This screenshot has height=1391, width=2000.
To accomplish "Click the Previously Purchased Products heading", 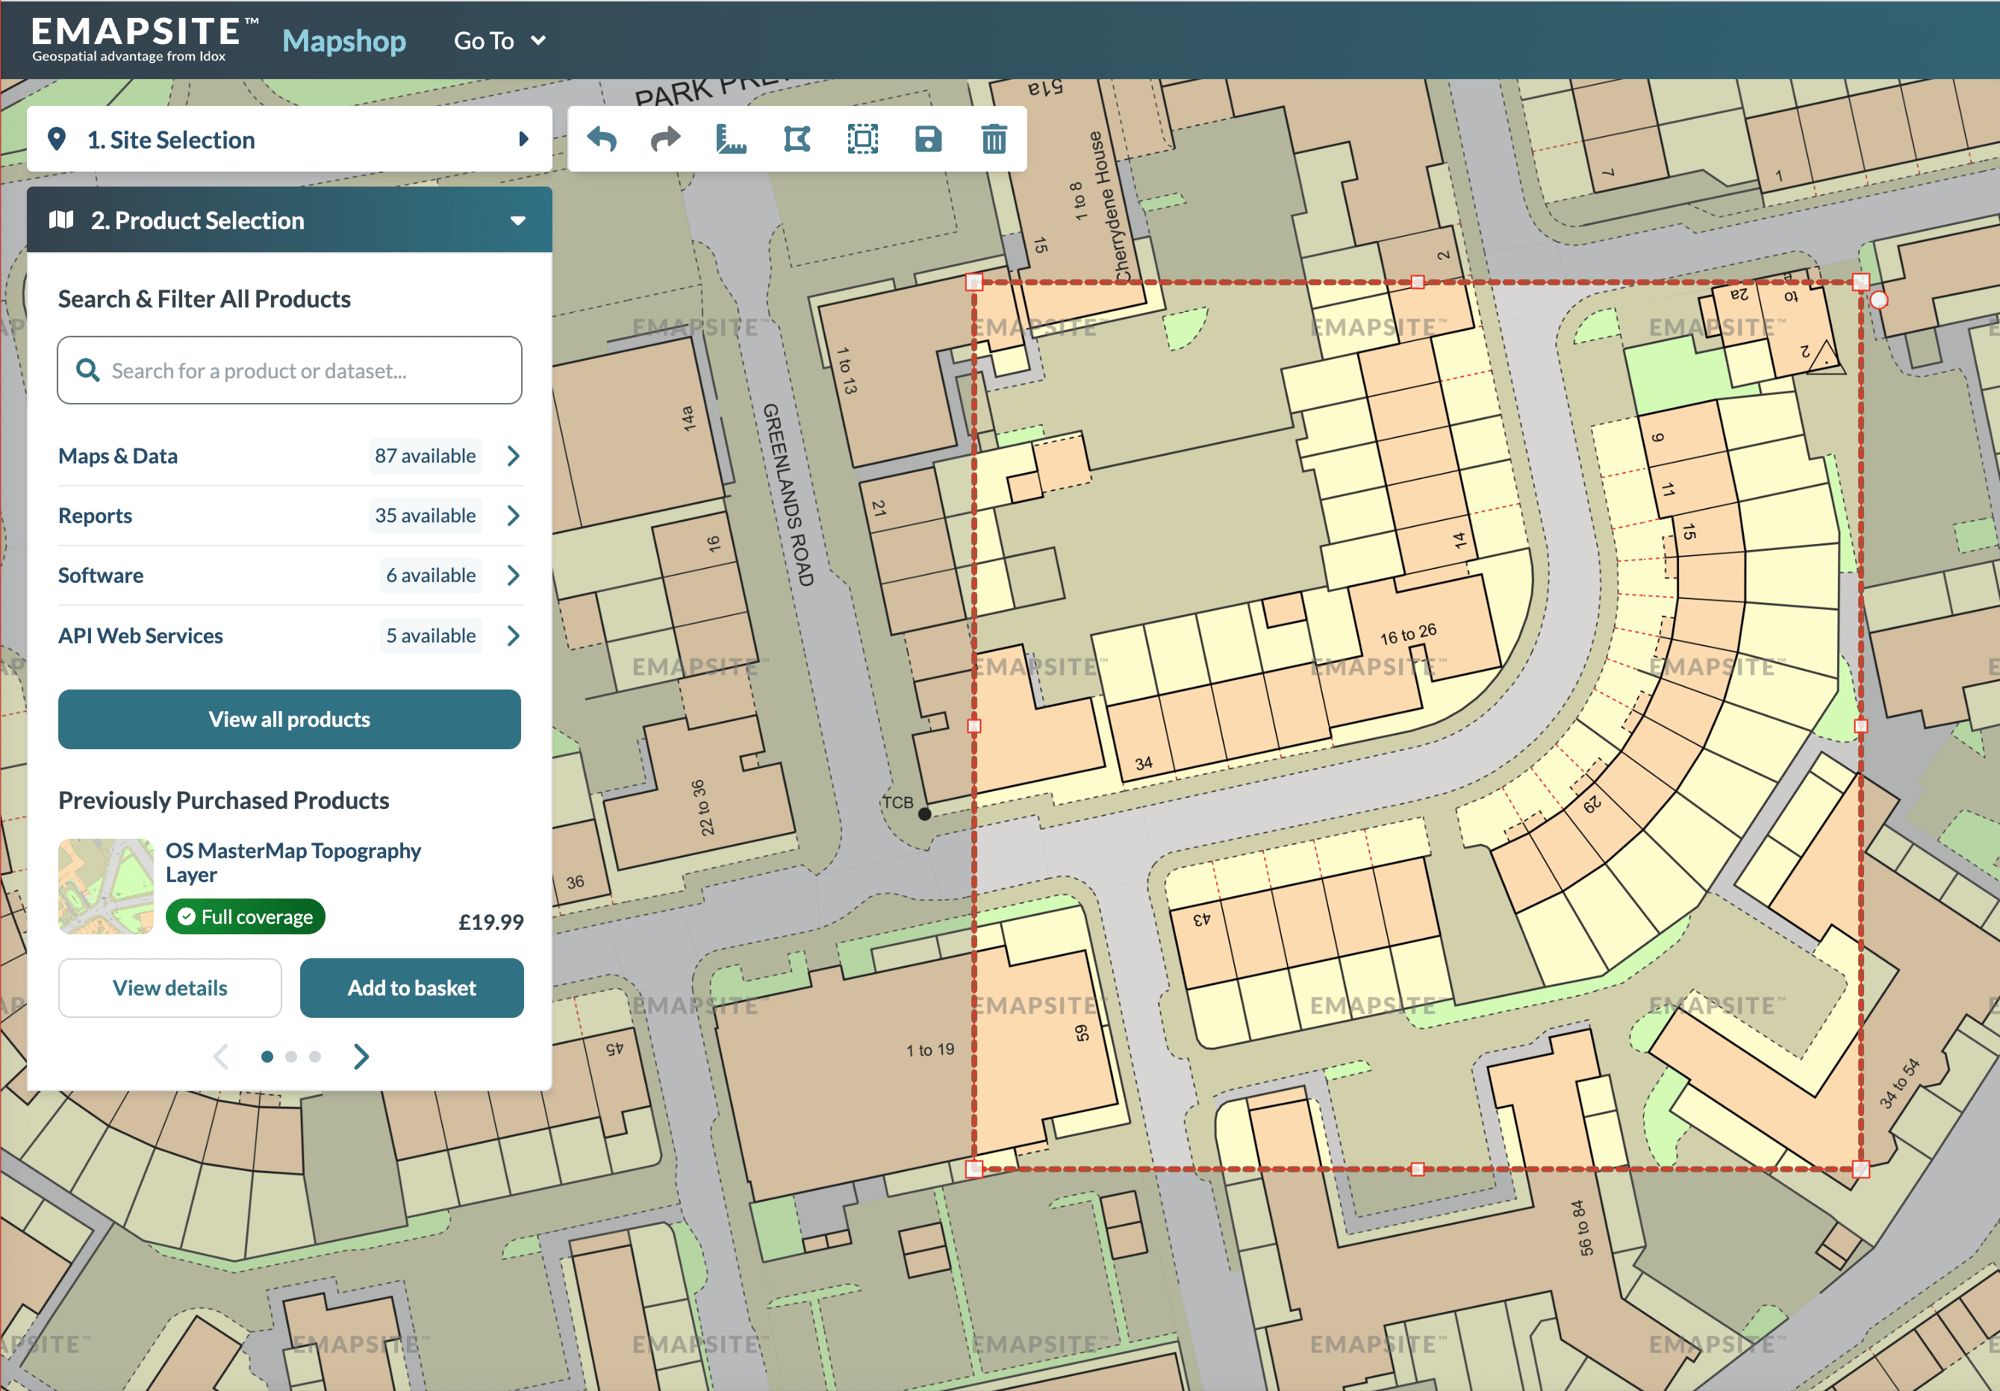I will (x=223, y=800).
